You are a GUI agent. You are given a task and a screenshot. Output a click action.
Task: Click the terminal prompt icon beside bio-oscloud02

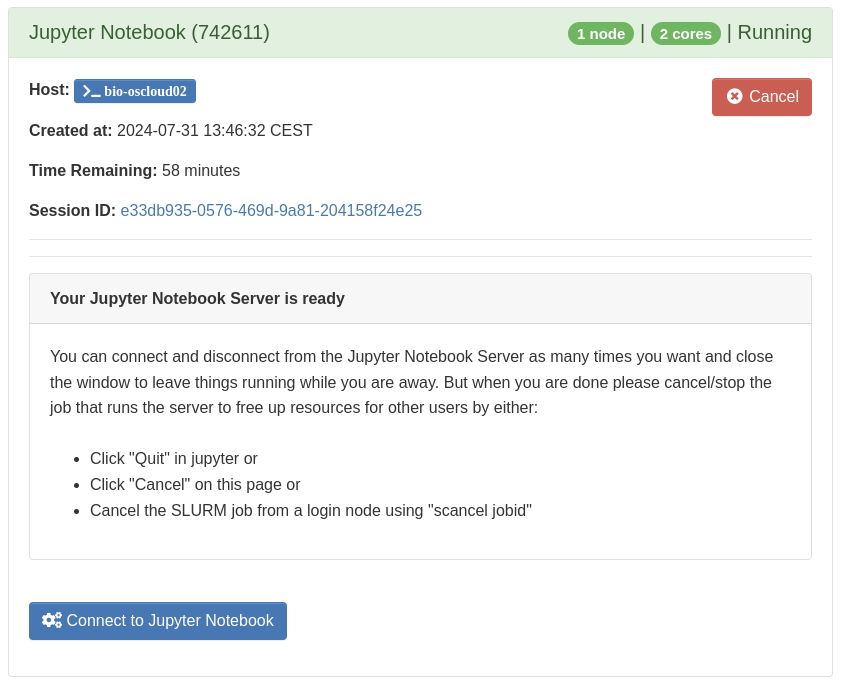coord(91,91)
